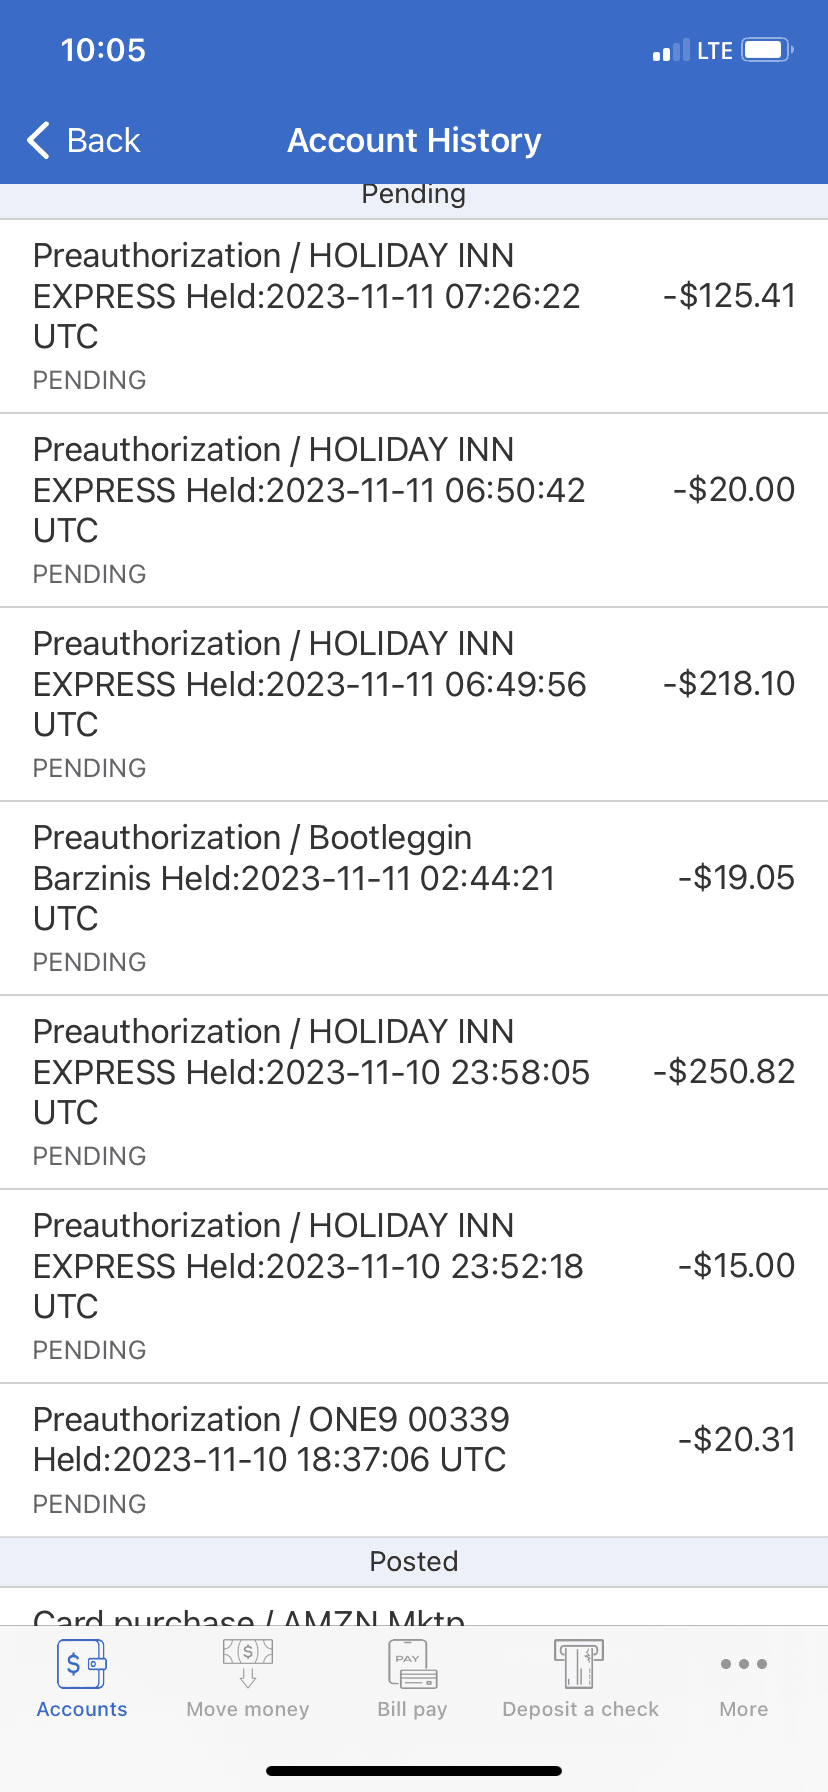
Task: Tap the battery icon in status bar
Action: [x=767, y=50]
